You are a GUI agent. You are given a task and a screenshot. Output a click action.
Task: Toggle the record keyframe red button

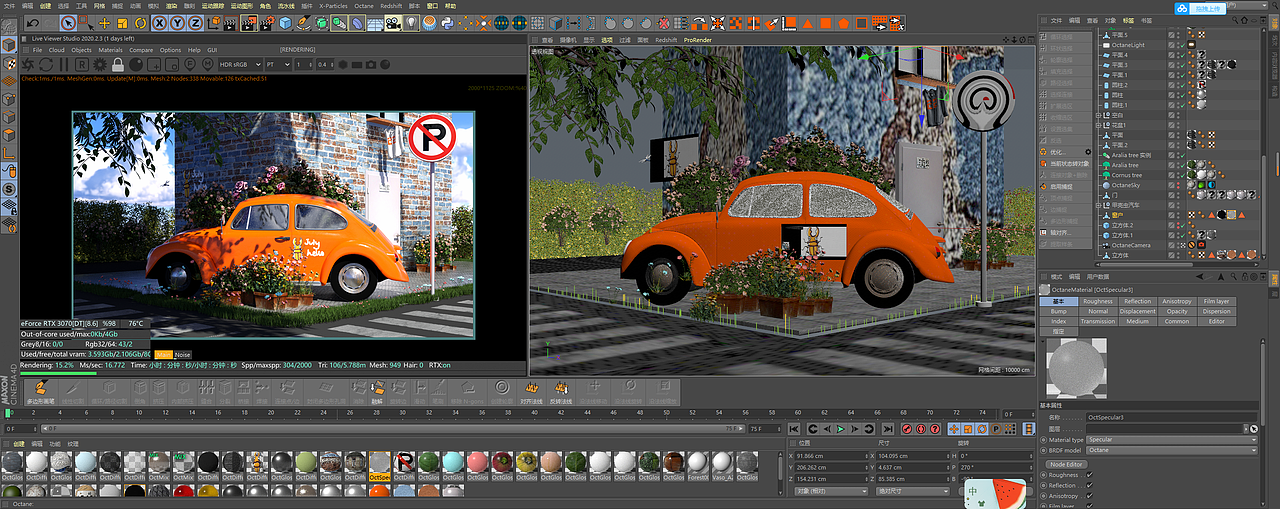[x=907, y=429]
